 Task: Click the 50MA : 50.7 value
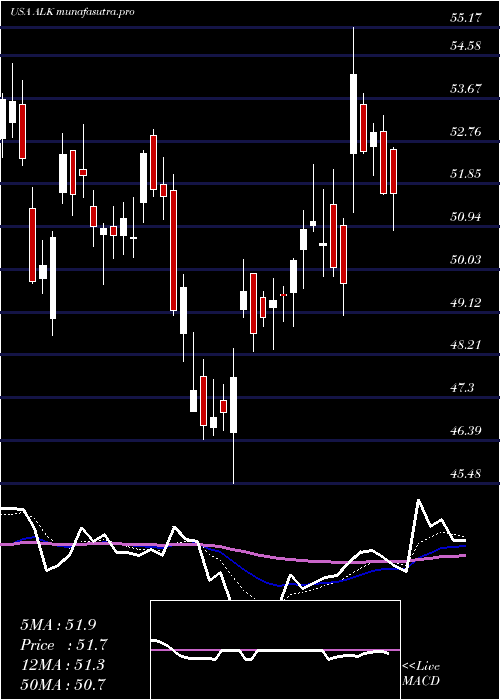(x=63, y=685)
